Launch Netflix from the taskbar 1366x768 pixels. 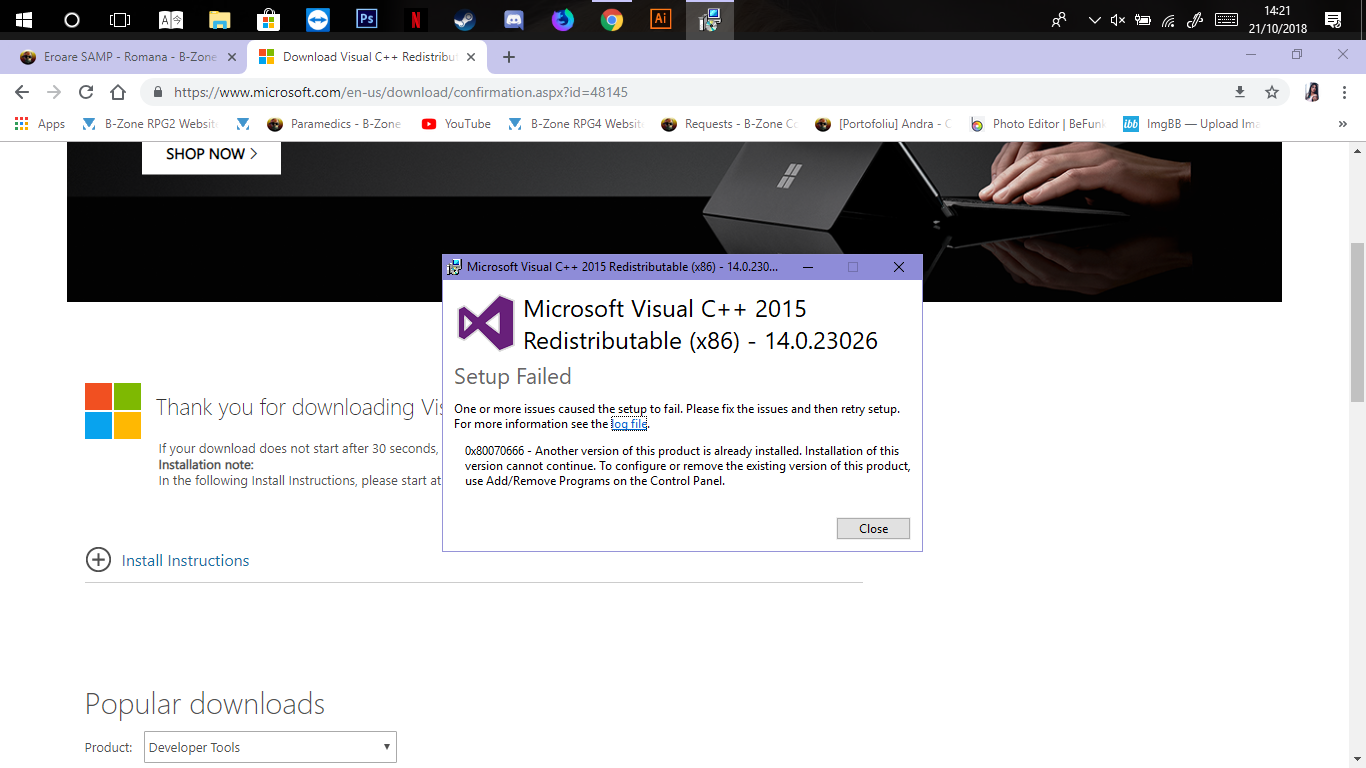416,19
